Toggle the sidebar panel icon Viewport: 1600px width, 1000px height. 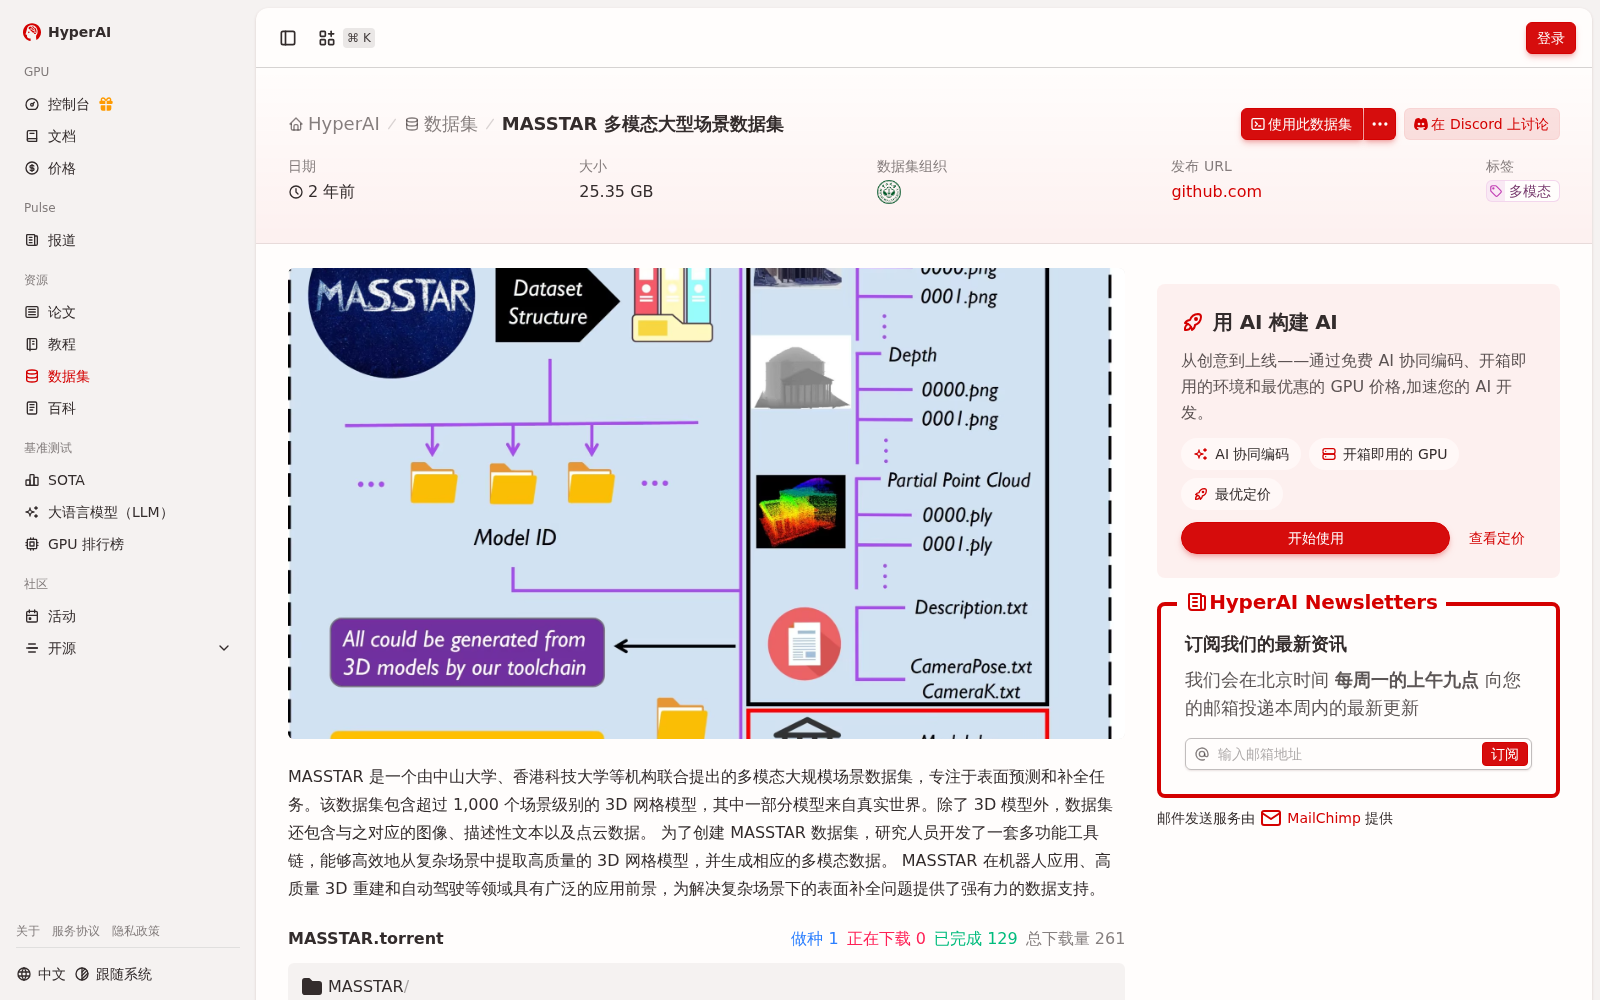tap(288, 38)
